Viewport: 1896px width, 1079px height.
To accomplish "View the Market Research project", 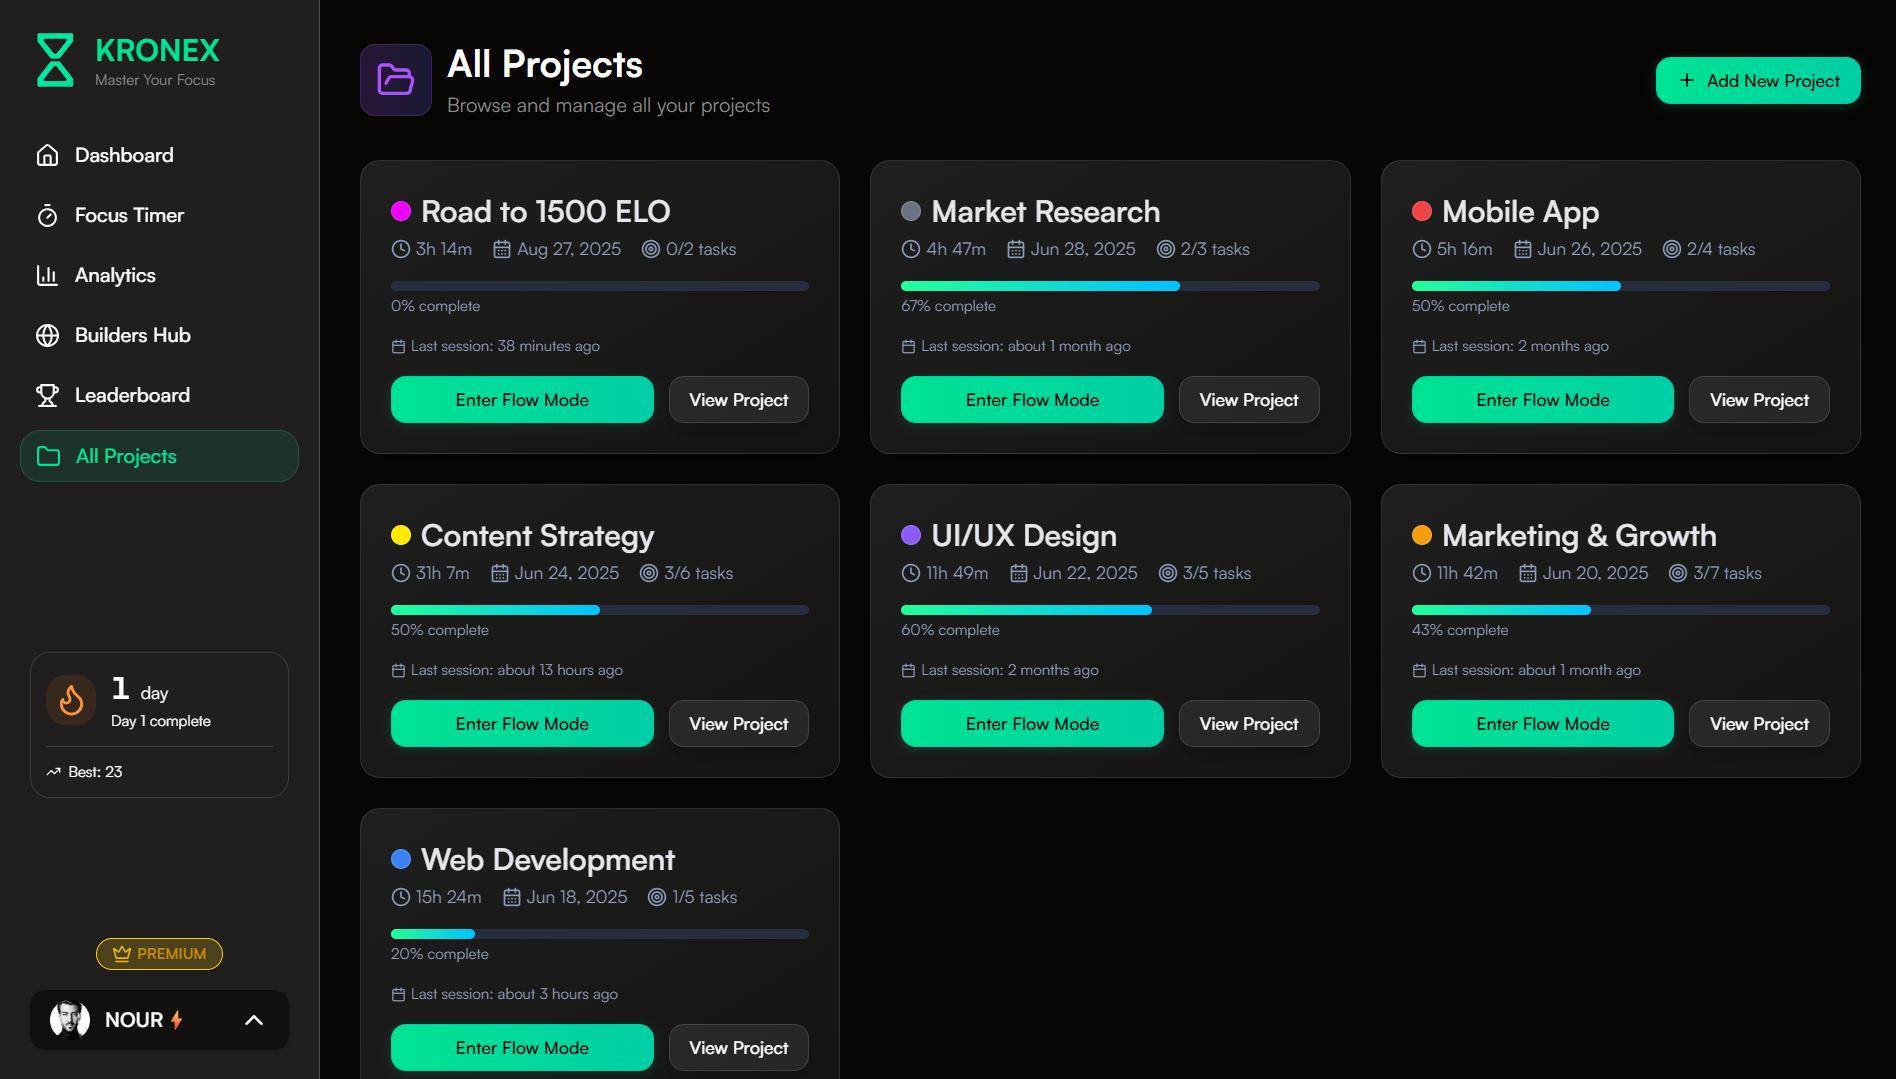I will (1248, 400).
